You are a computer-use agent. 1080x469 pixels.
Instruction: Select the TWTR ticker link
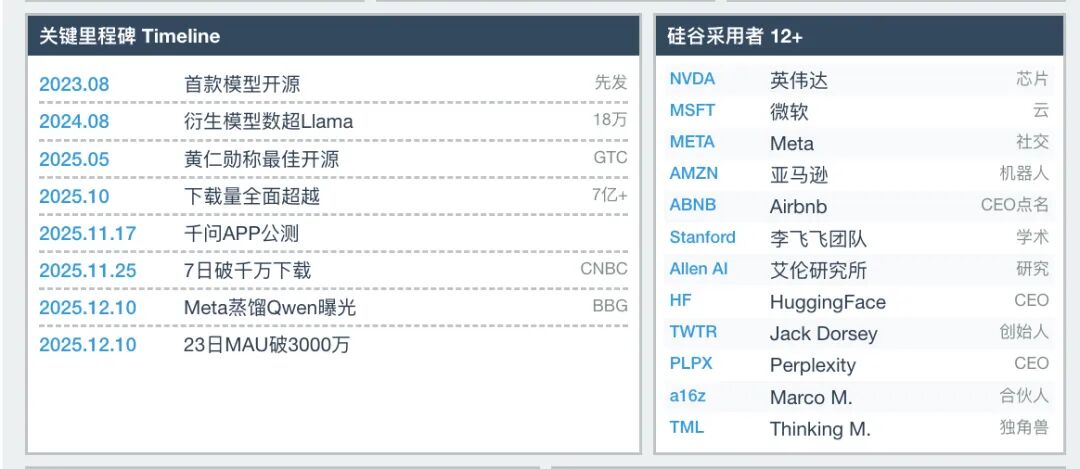click(x=694, y=332)
